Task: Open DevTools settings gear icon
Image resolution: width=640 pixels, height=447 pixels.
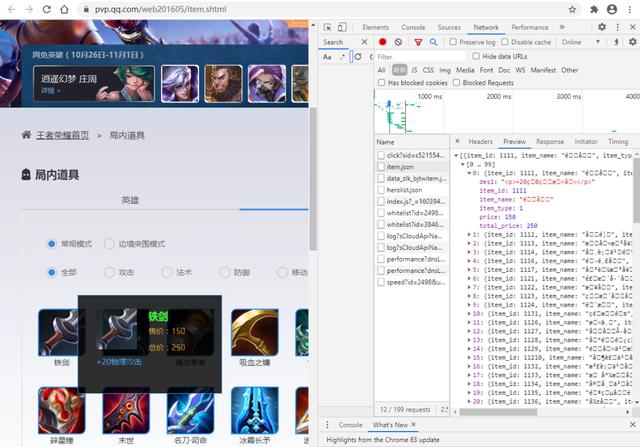Action: tap(602, 27)
